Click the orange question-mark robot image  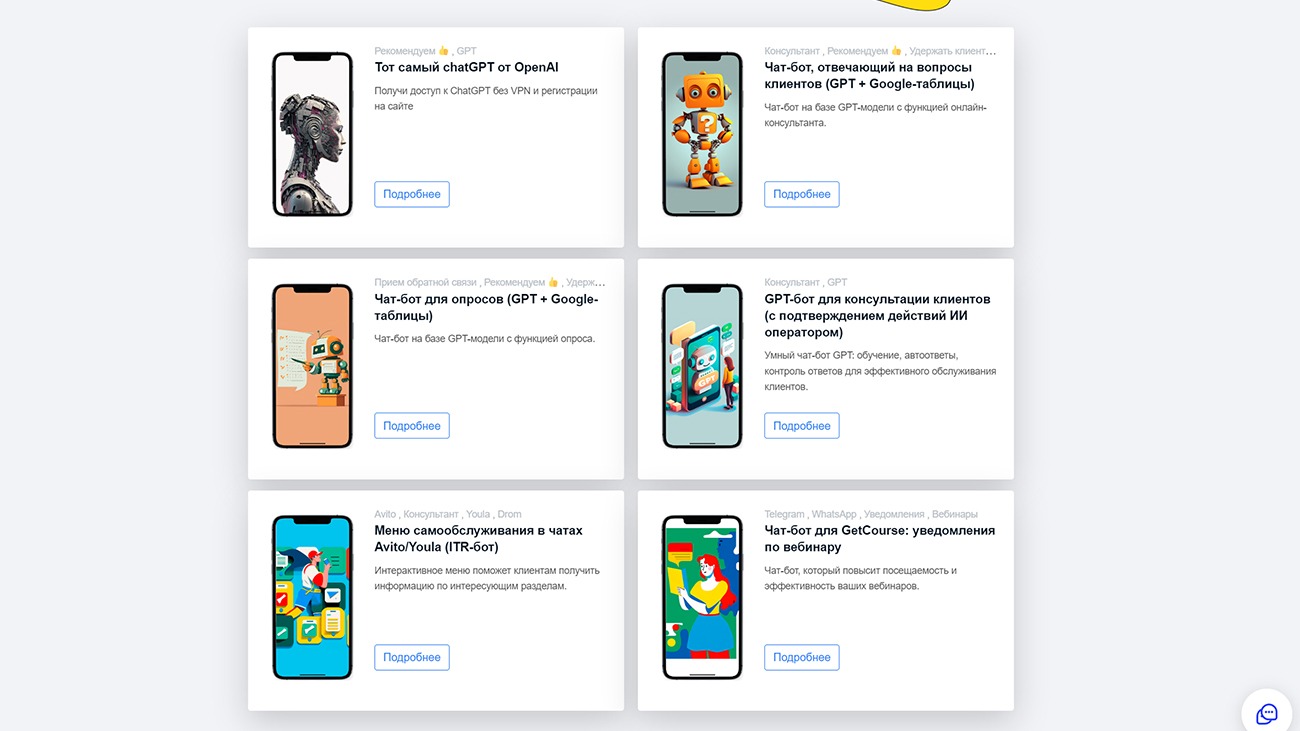coord(703,134)
